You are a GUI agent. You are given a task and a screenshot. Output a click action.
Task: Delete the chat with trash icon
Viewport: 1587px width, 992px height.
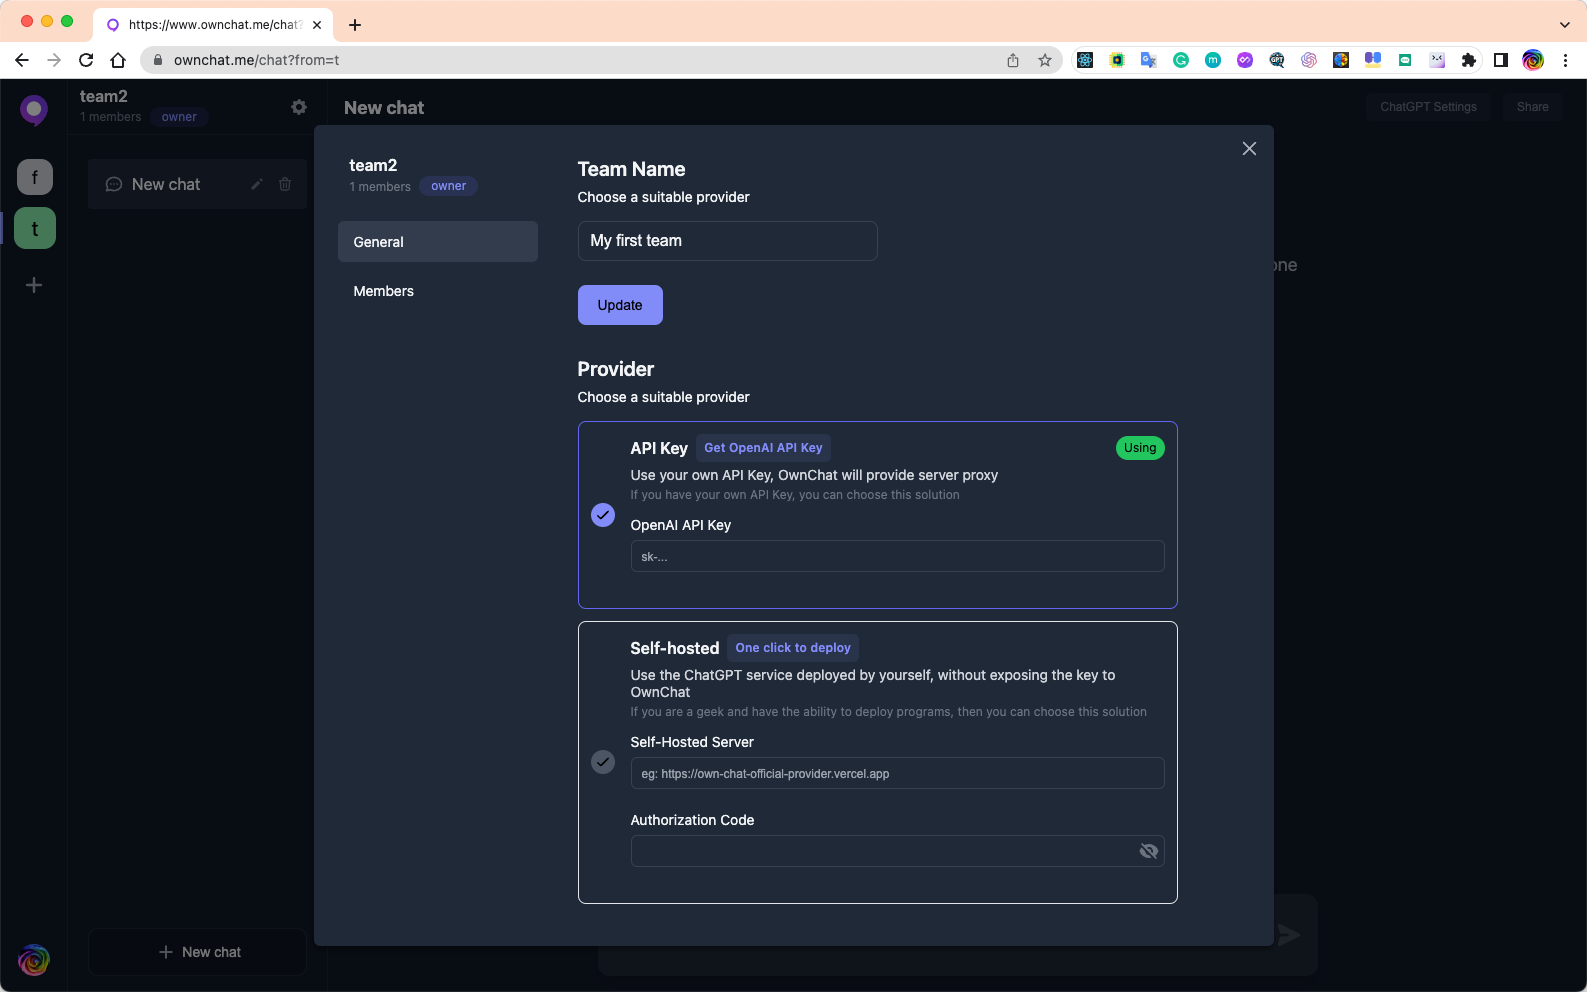click(285, 184)
